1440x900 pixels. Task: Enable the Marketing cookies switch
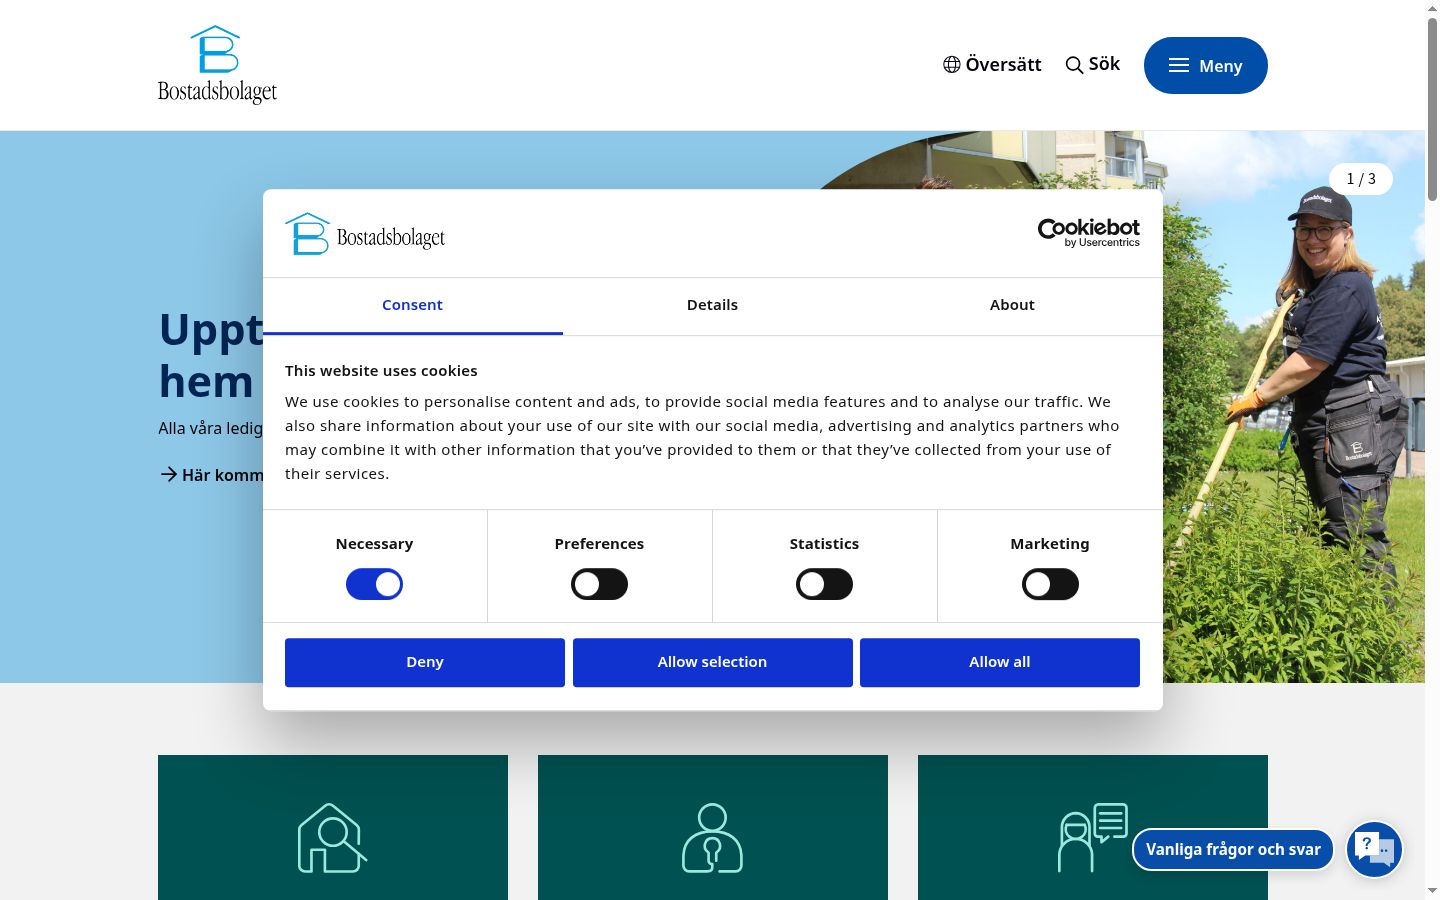1050,584
